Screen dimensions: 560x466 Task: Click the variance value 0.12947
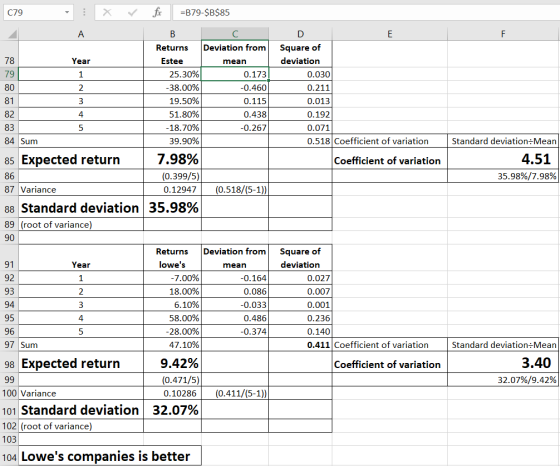(172, 190)
